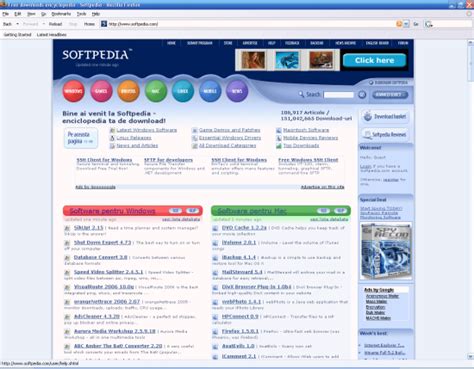Open the Tools menu
The image size is (474, 369).
[x=81, y=14]
